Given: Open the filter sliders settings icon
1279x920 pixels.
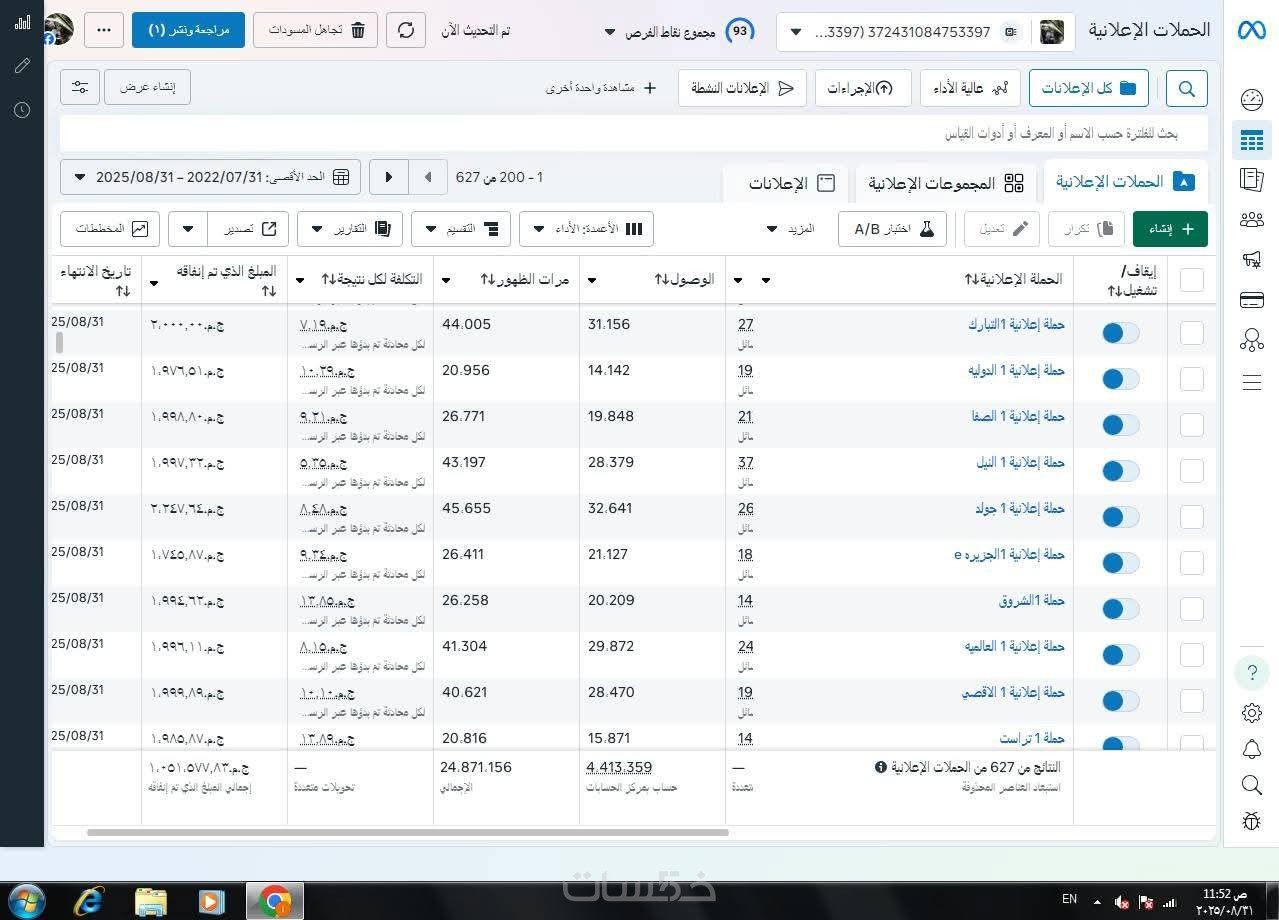Looking at the screenshot, I should tap(80, 87).
